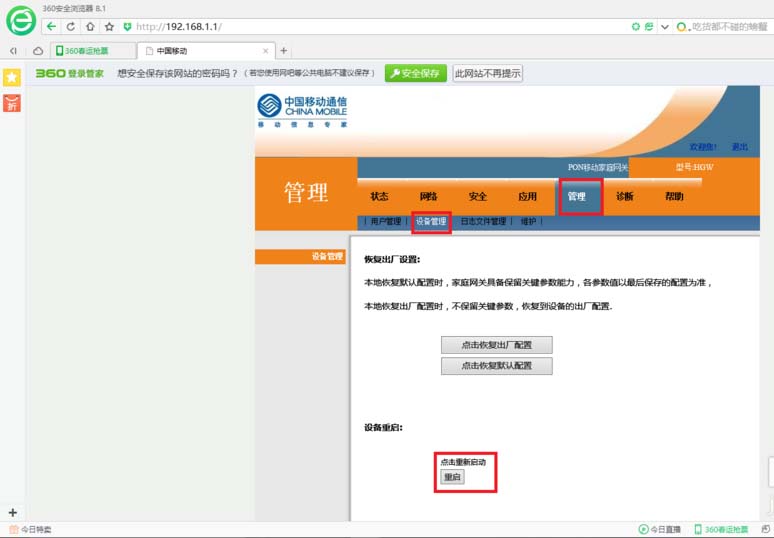Click the plus icon in sidebar bottom

click(x=13, y=512)
